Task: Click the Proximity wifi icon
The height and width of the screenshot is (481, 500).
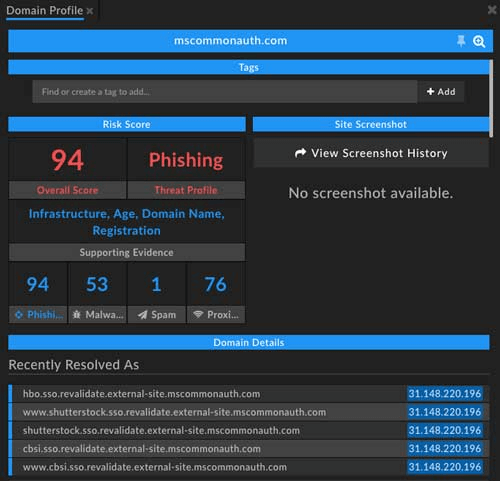Action: 198,314
